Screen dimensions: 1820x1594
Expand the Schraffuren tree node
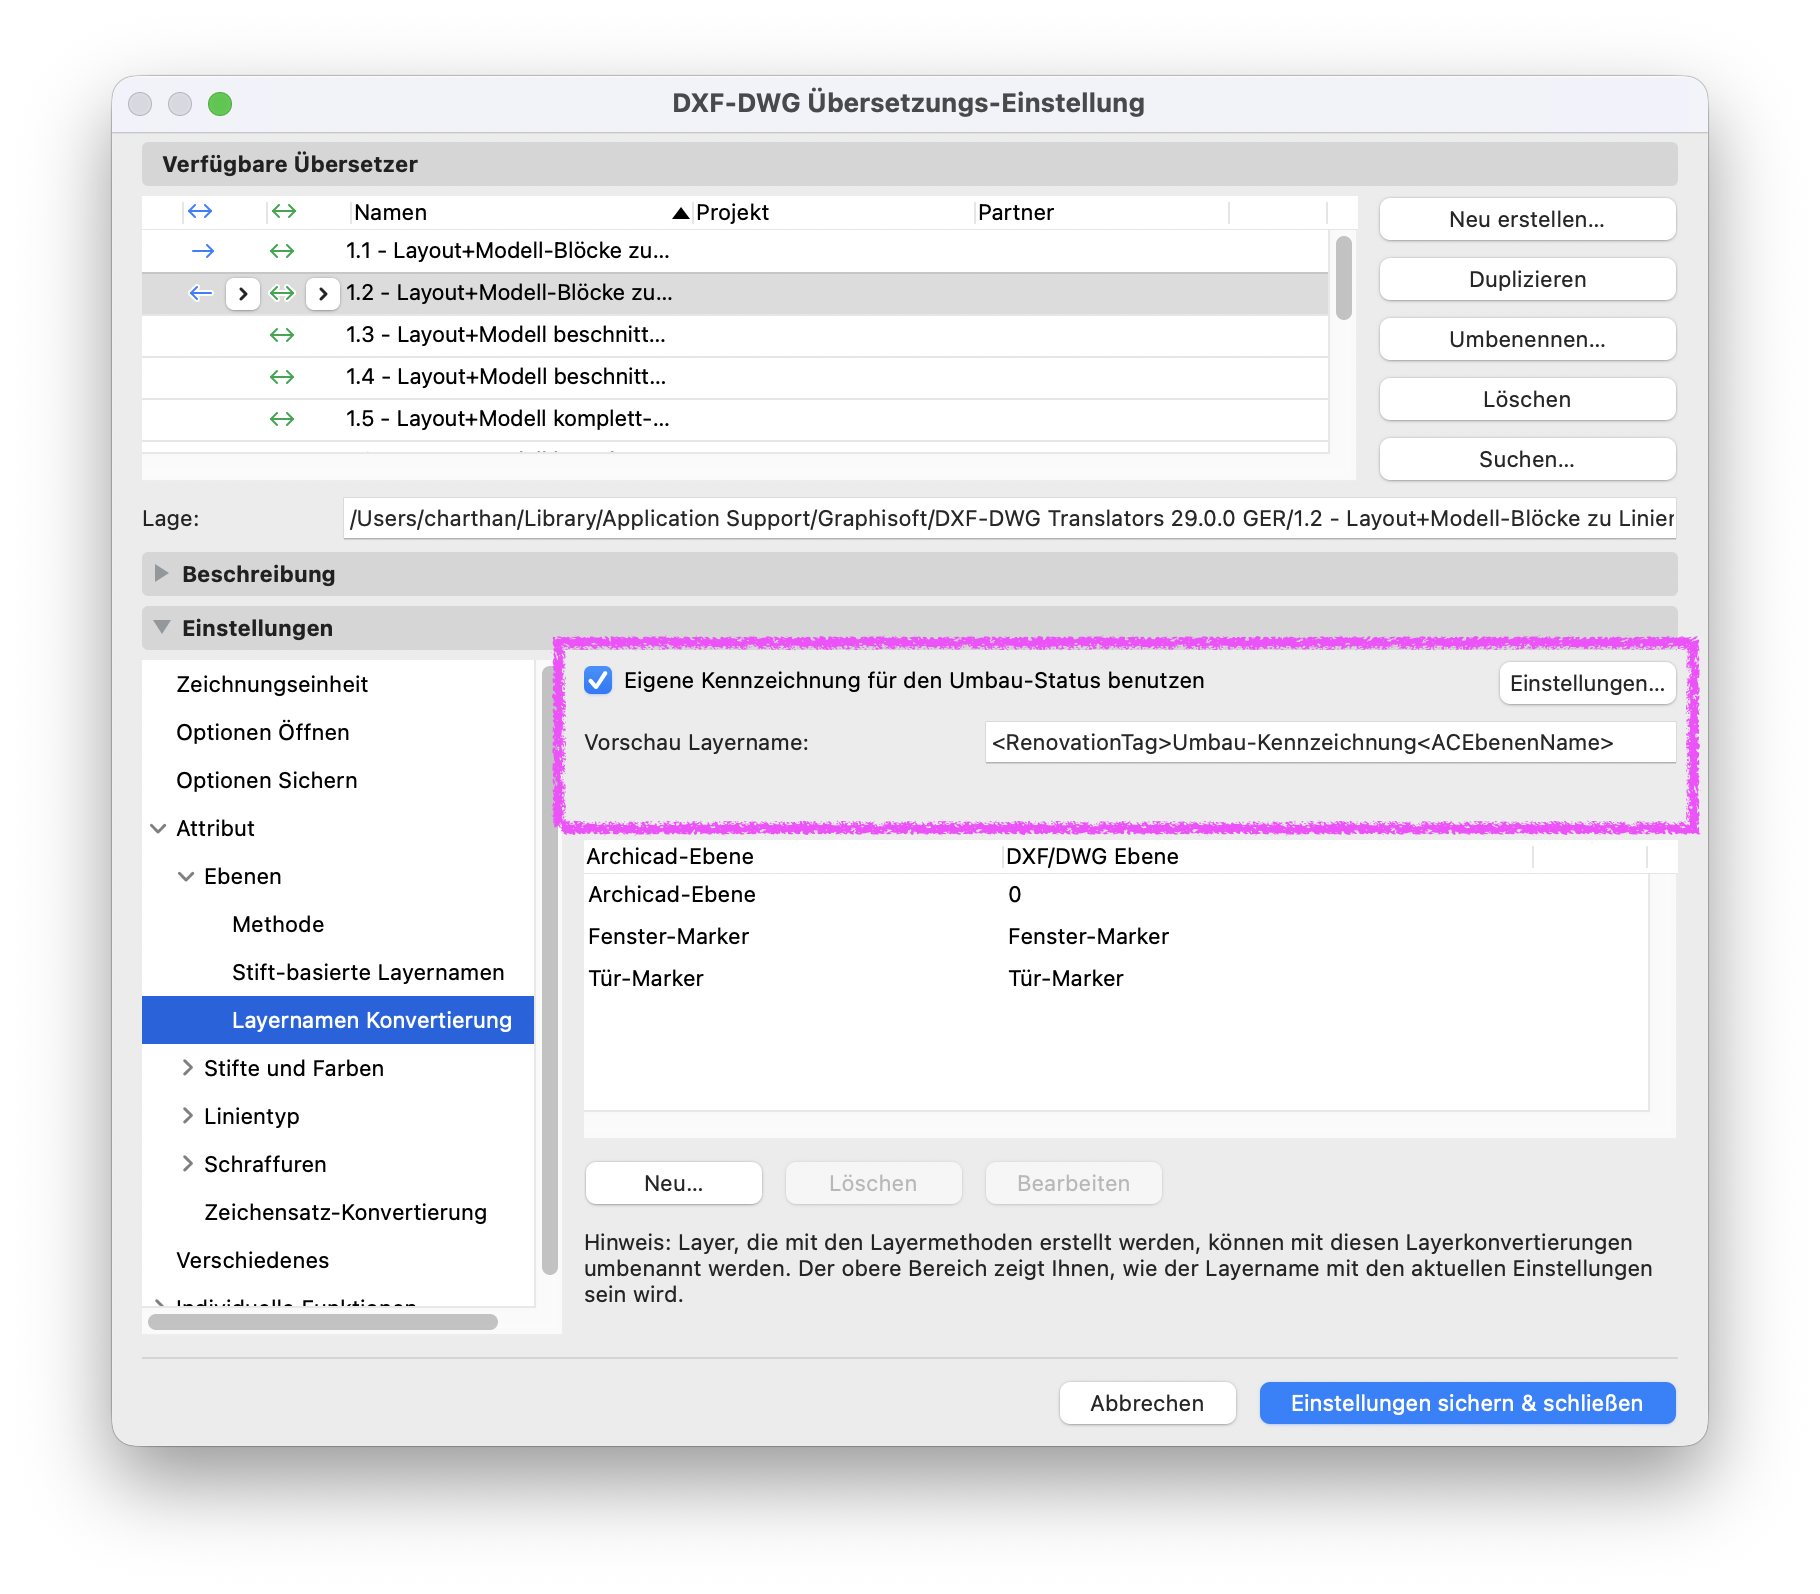coord(187,1164)
